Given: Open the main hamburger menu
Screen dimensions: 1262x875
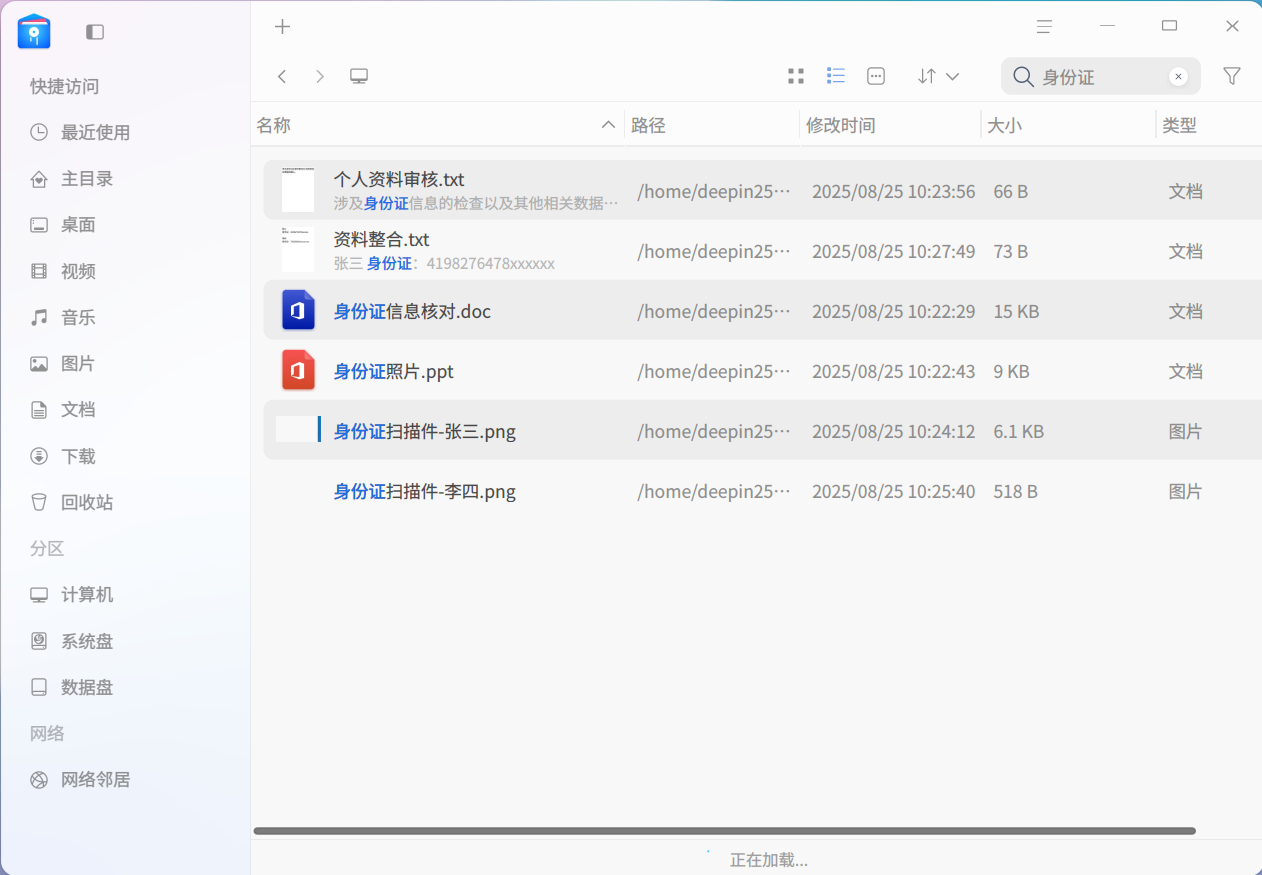Looking at the screenshot, I should pyautogui.click(x=1044, y=27).
